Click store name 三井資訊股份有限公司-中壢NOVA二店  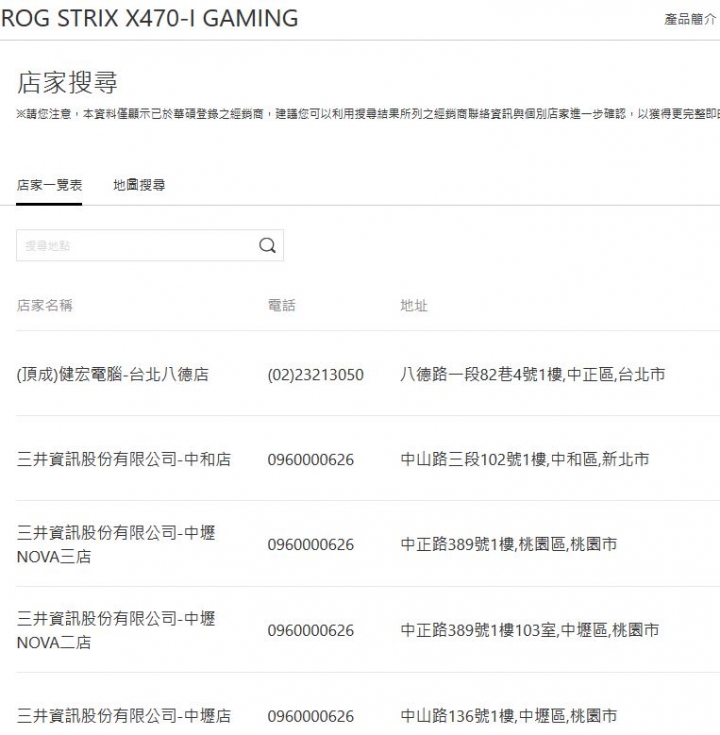tap(116, 630)
